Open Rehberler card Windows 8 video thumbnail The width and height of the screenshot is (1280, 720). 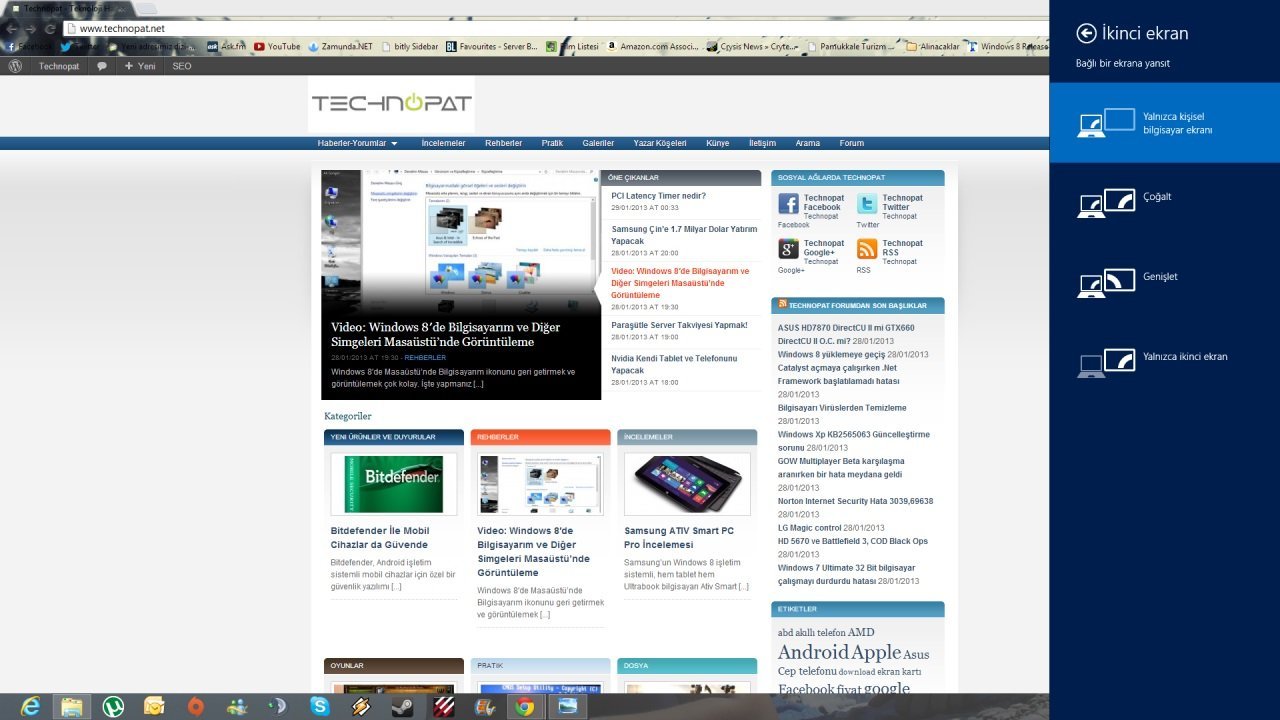(540, 484)
